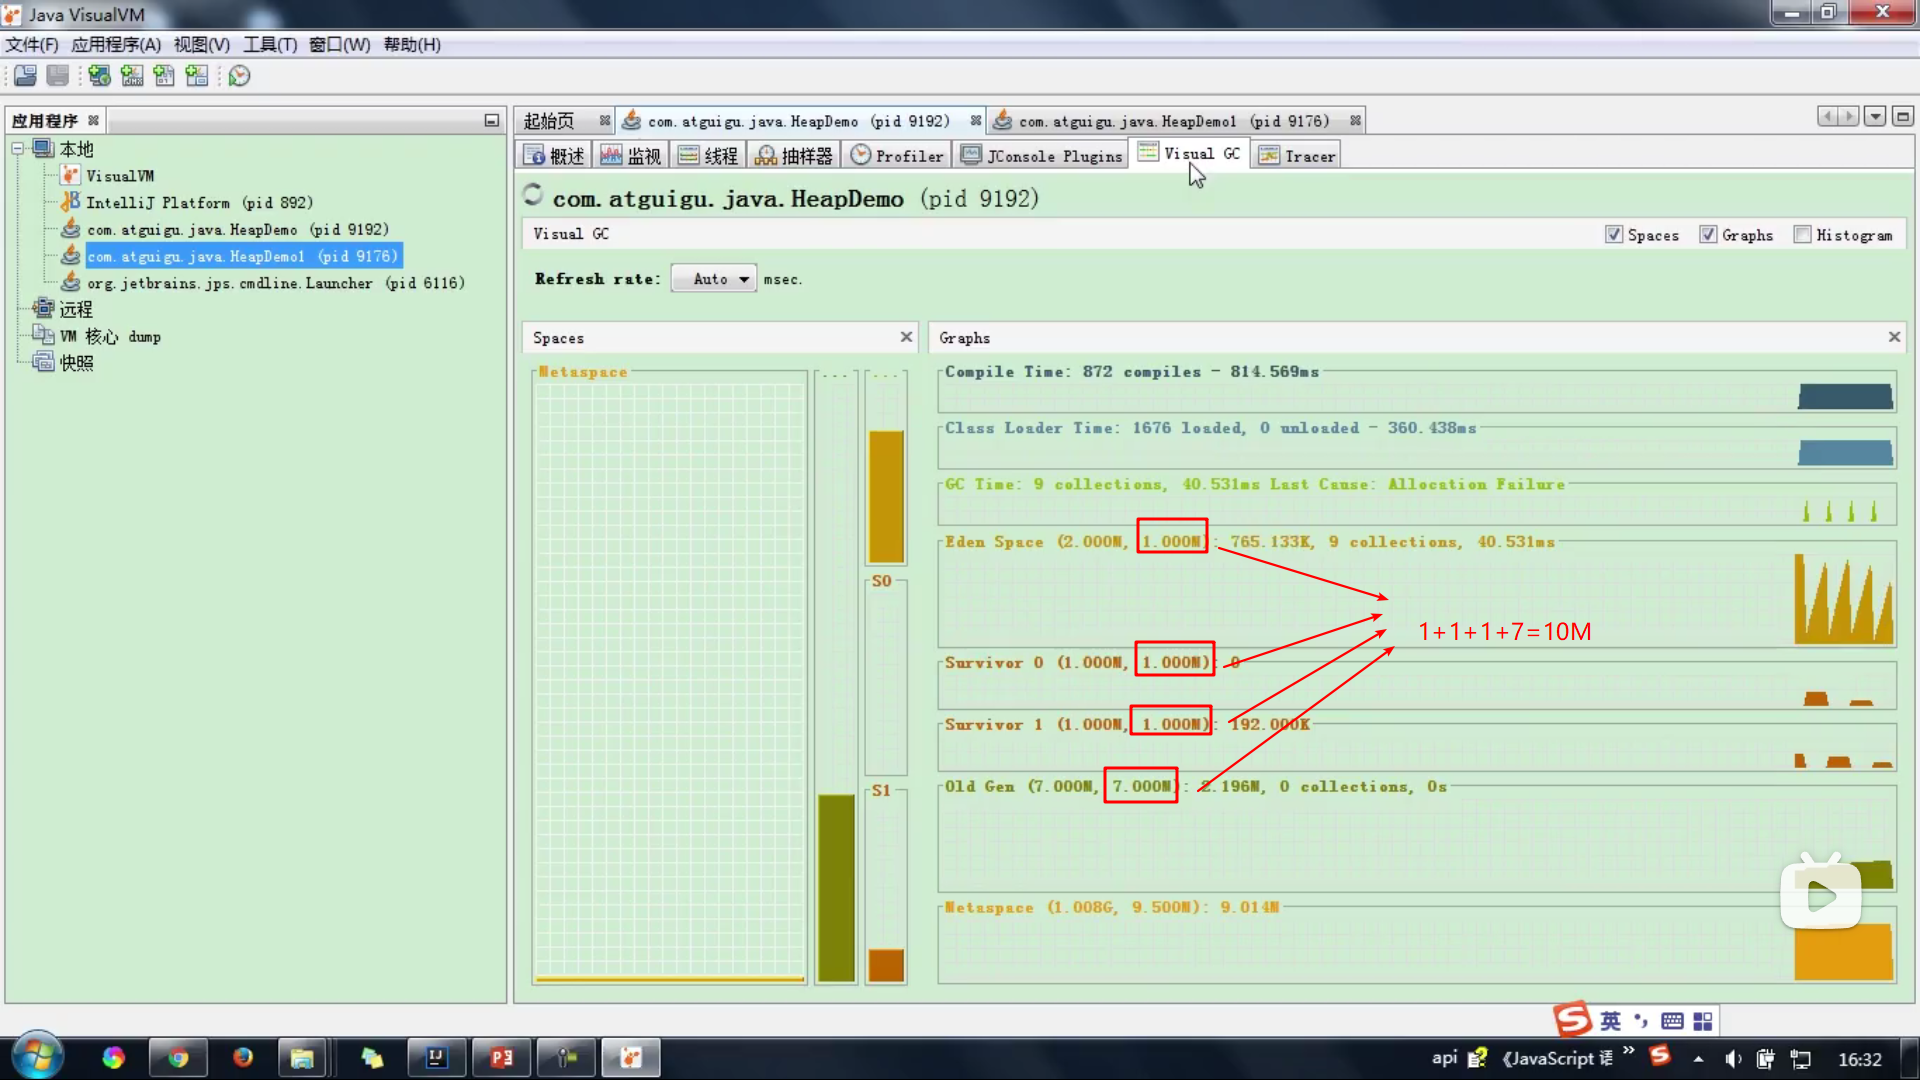Enable the Histogram checkbox
Screen dimensions: 1920x1080
tap(1802, 235)
